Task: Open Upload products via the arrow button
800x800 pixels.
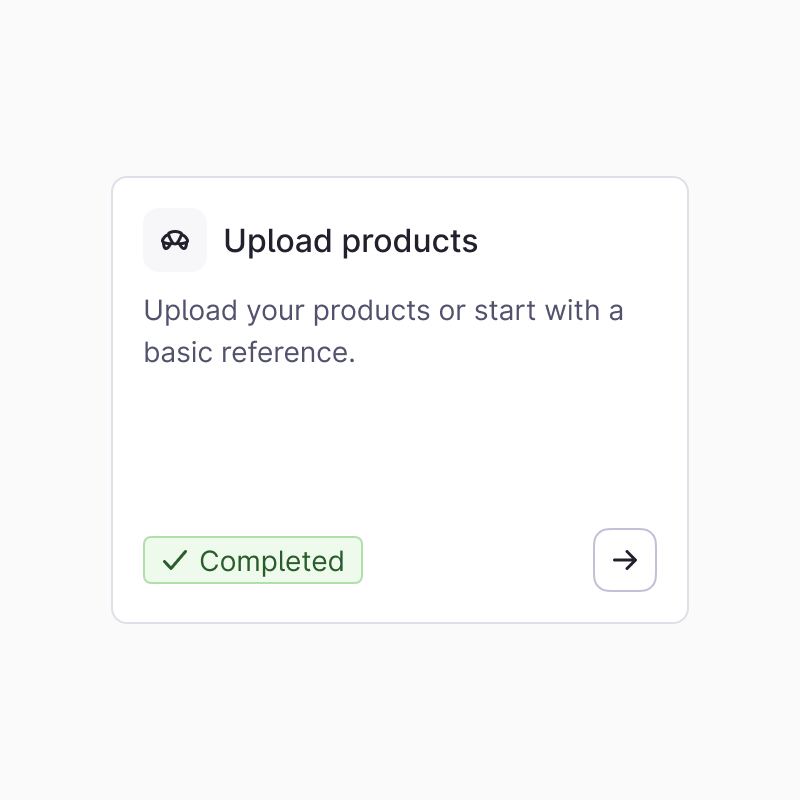Action: click(625, 560)
